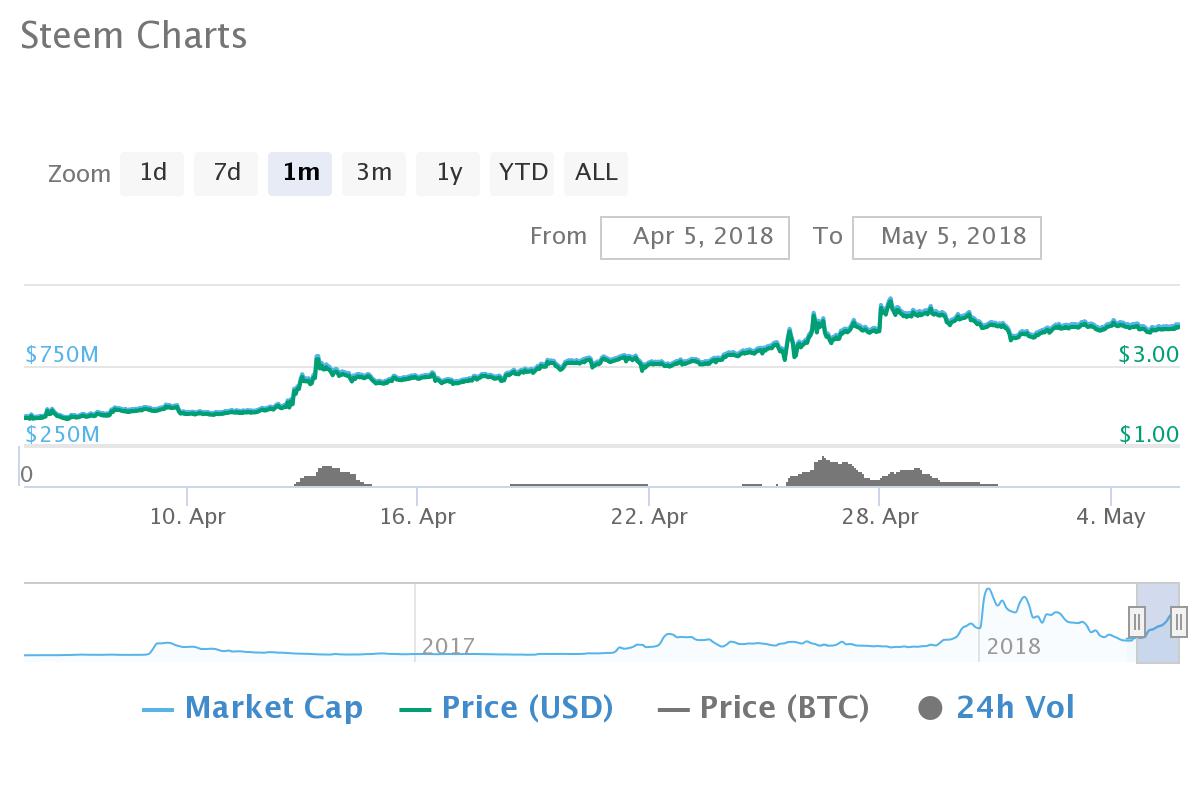This screenshot has height=800, width=1200.
Task: Open the From date field
Action: [695, 237]
